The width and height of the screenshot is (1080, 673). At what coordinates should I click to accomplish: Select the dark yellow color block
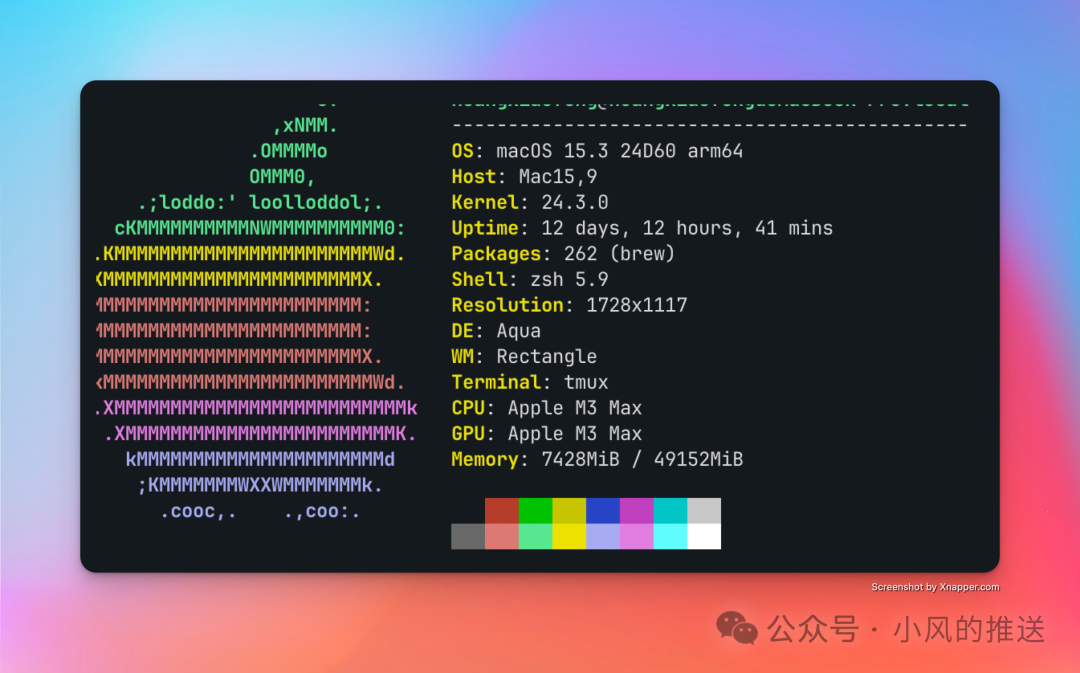[x=569, y=510]
